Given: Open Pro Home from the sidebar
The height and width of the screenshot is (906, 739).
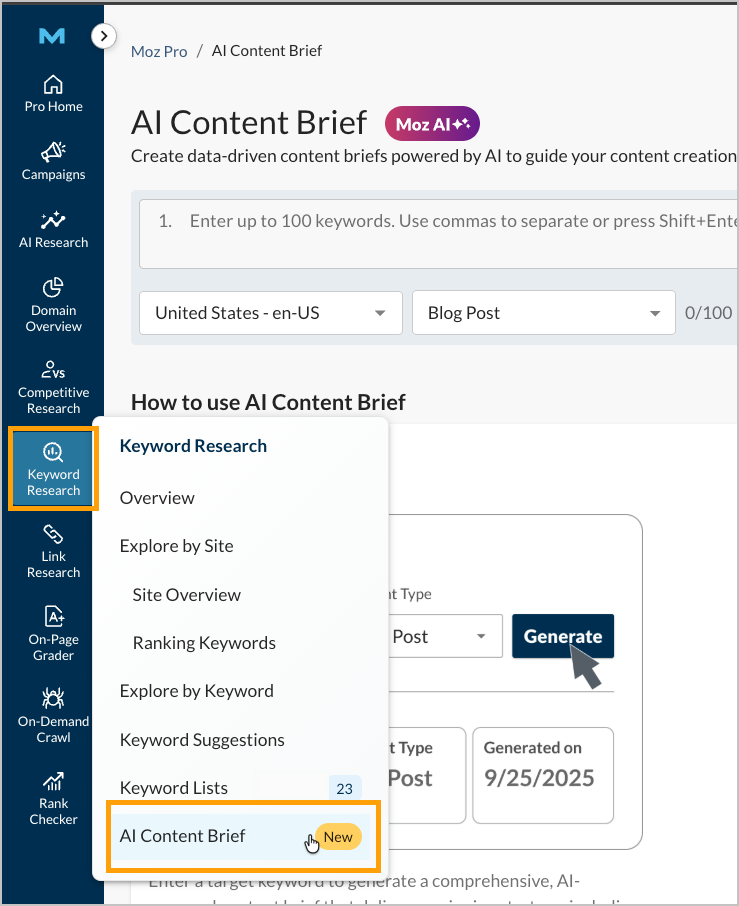Looking at the screenshot, I should [53, 94].
